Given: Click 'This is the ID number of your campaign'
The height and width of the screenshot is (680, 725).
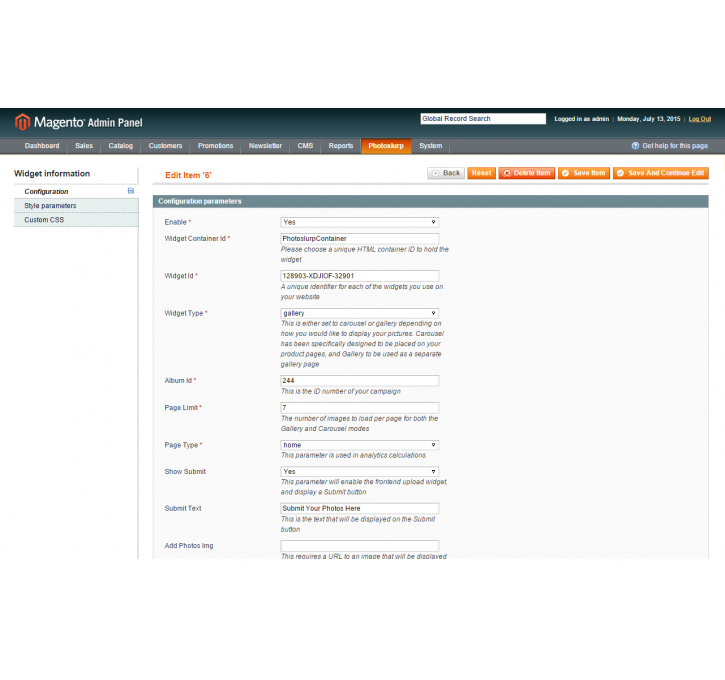Looking at the screenshot, I should pyautogui.click(x=341, y=391).
